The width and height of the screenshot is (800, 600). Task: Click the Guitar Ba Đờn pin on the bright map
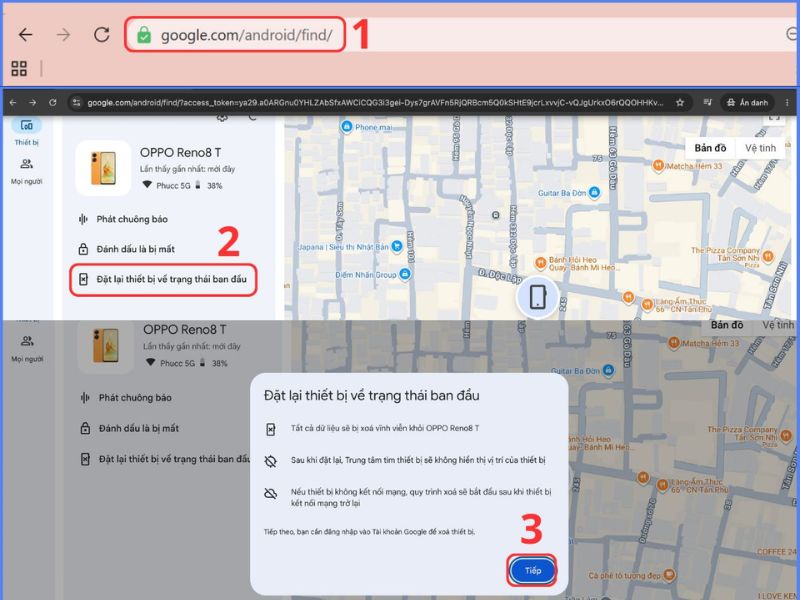pyautogui.click(x=594, y=192)
